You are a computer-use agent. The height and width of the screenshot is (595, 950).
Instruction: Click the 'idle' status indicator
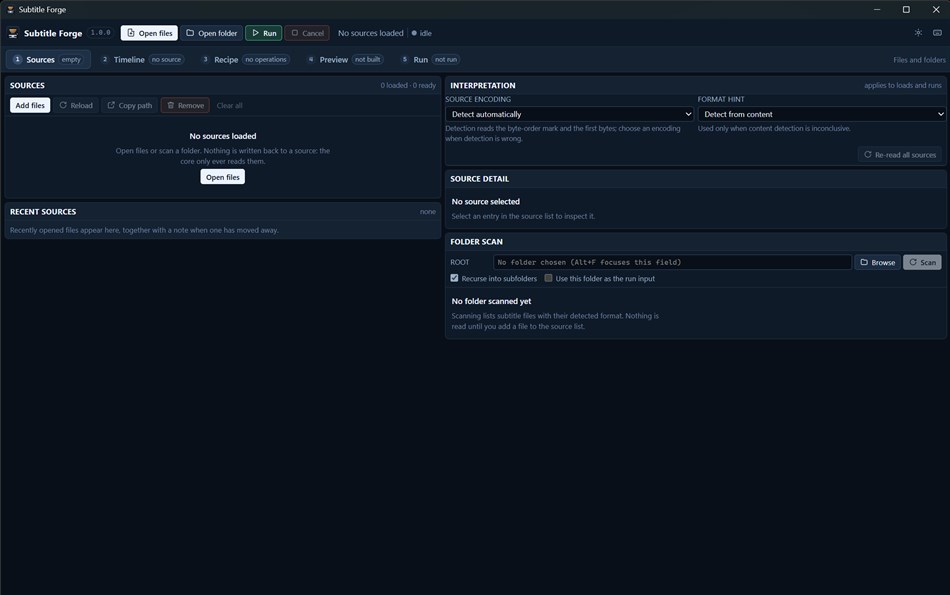coord(422,33)
